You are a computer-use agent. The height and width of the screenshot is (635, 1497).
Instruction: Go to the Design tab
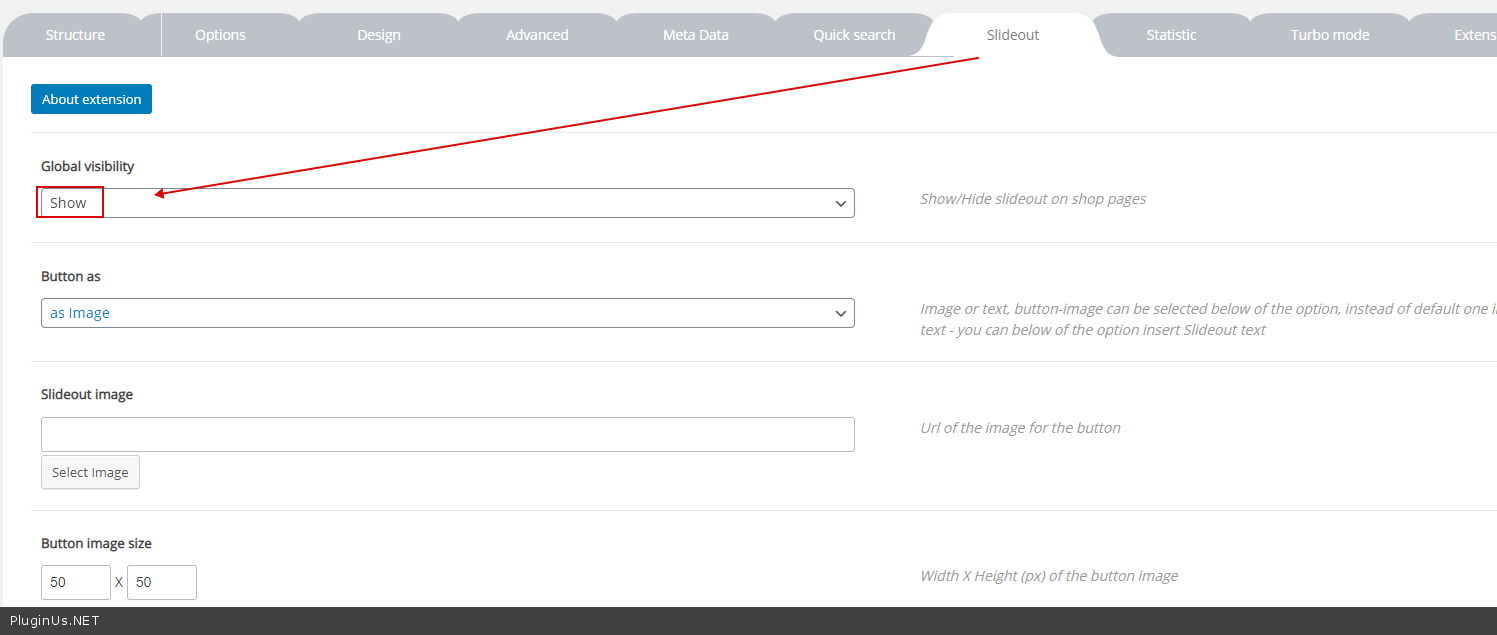[379, 35]
